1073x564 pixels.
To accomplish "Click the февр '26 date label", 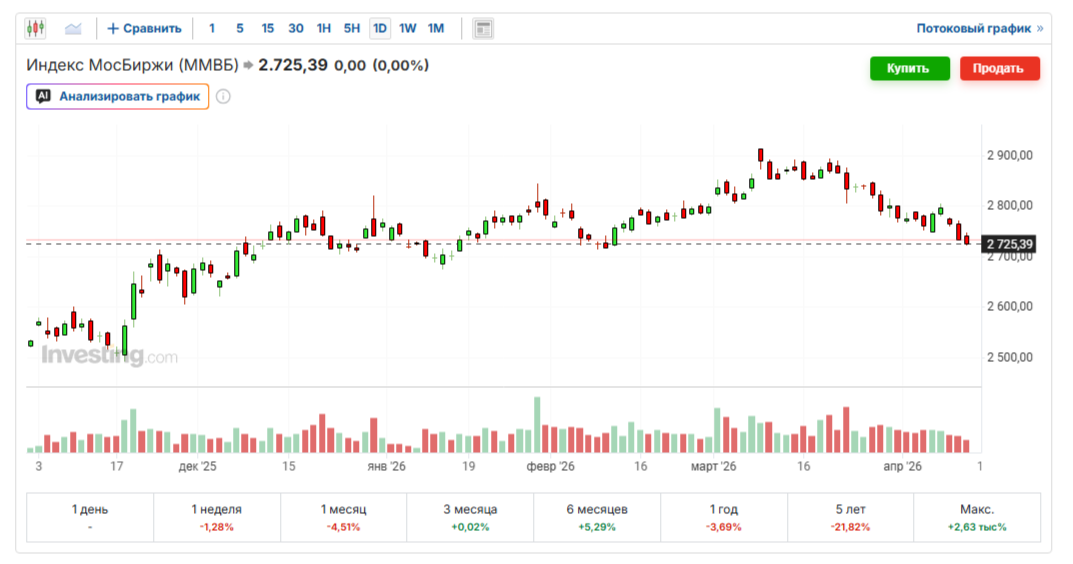I will (550, 467).
